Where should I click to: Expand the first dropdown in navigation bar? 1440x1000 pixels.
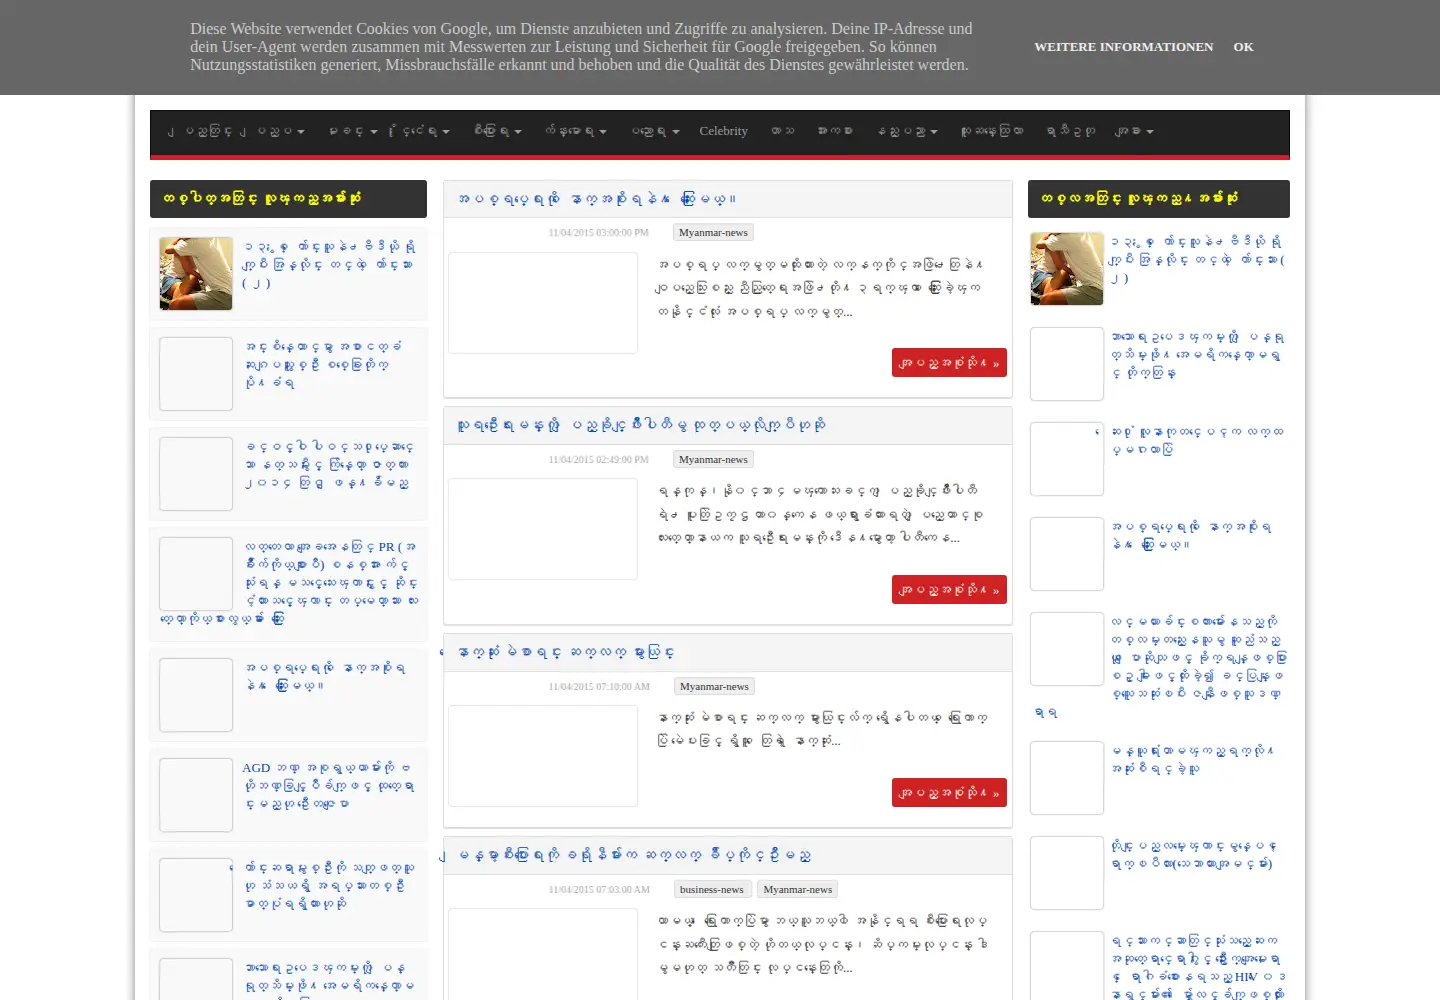point(236,131)
